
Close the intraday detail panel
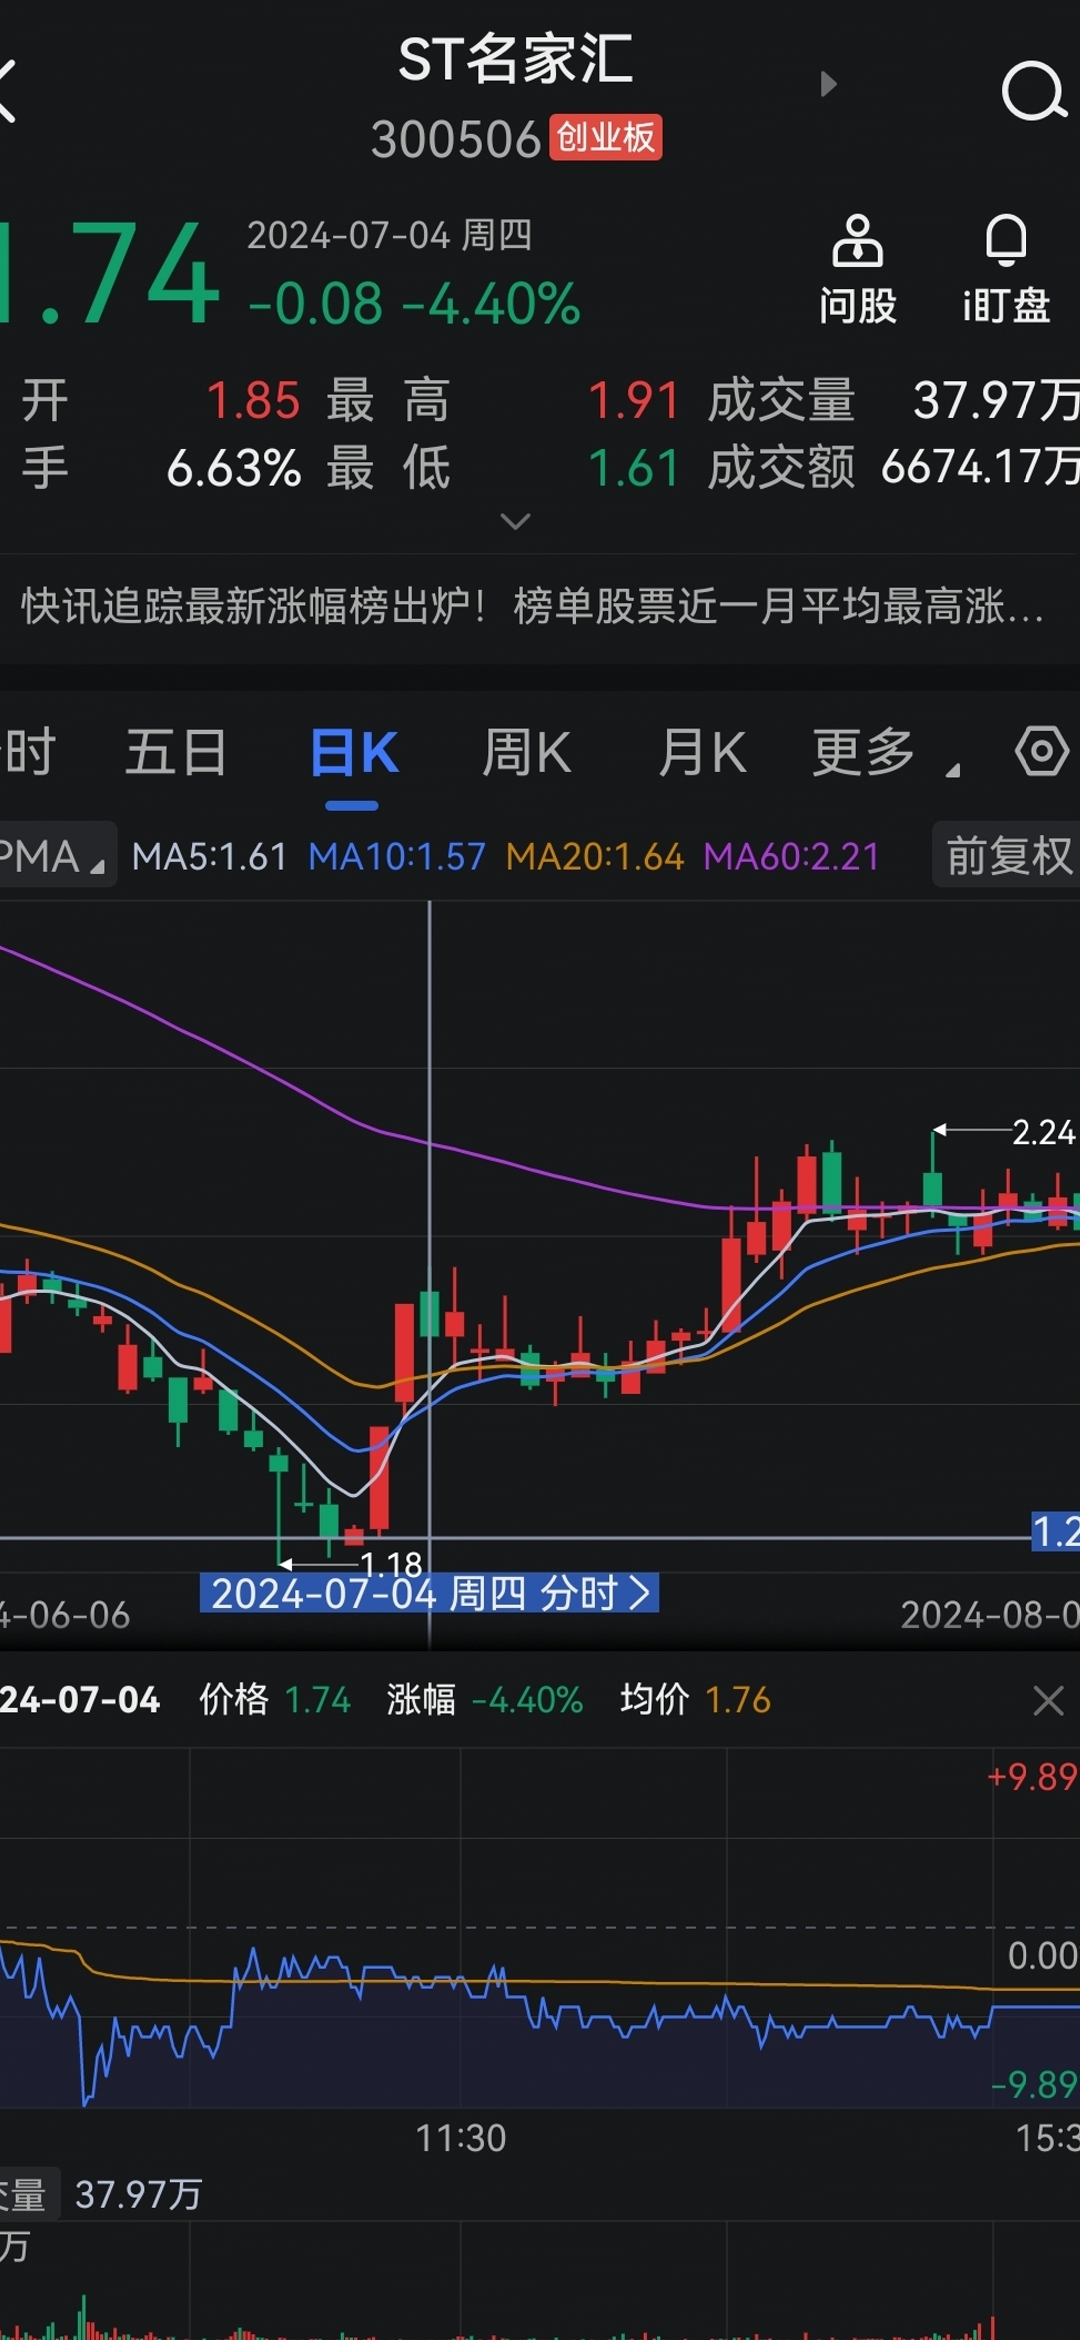(x=1048, y=1700)
